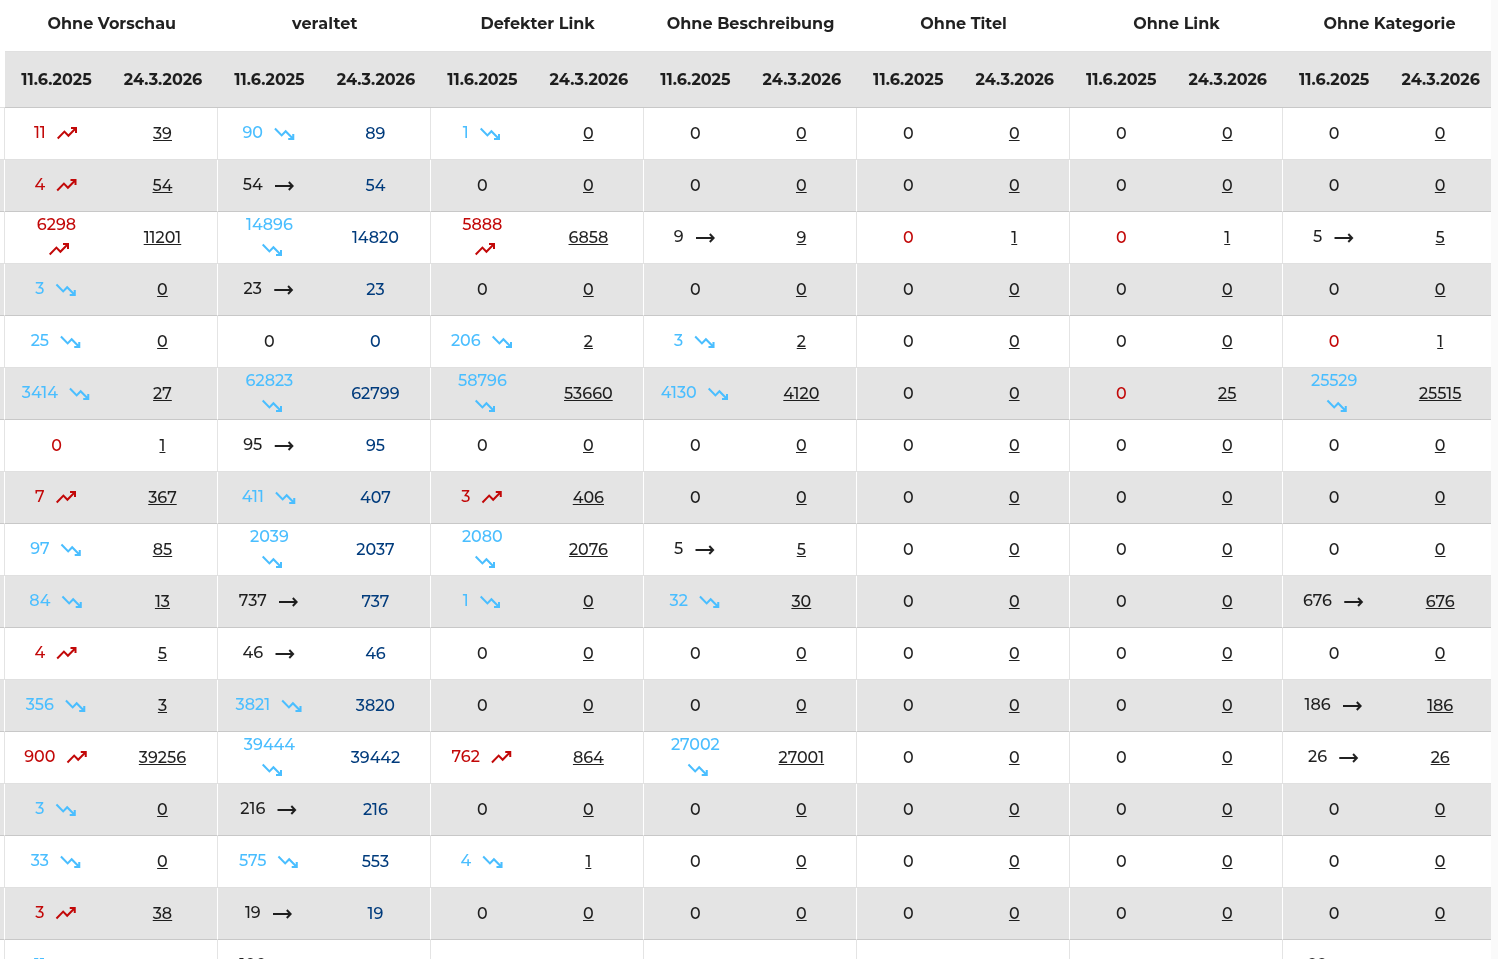
Task: Follow the underlined 53660 link
Action: [588, 393]
